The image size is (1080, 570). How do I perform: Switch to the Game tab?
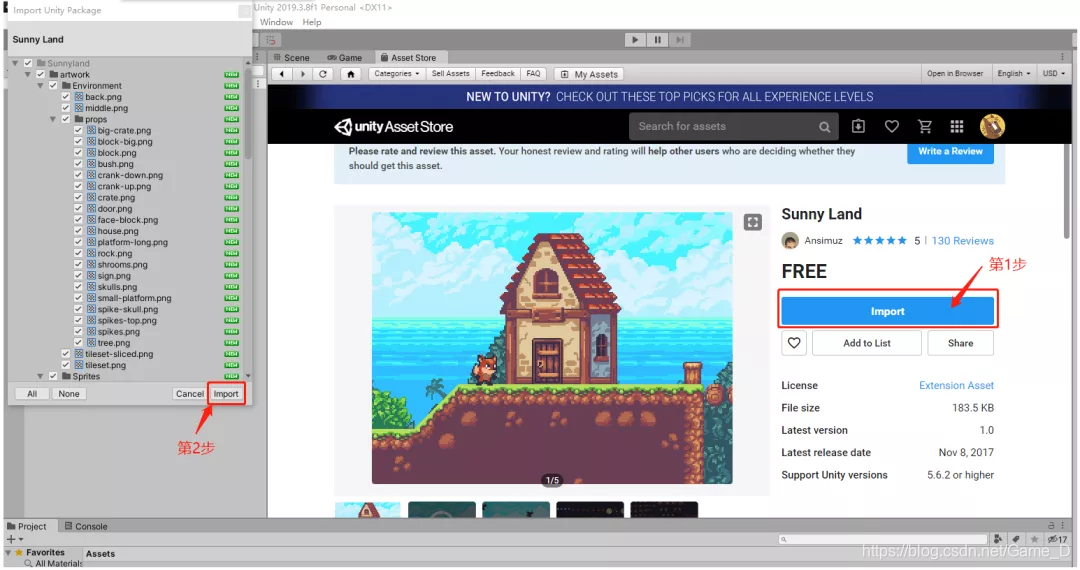point(344,58)
